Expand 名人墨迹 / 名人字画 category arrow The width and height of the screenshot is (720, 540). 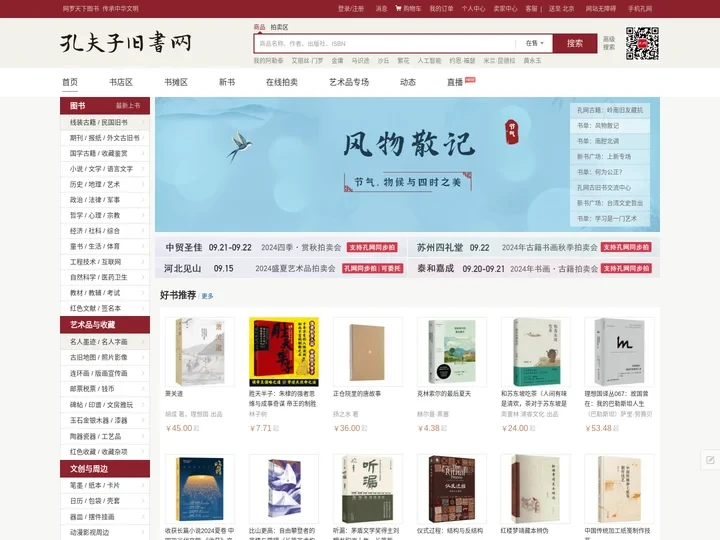tap(143, 342)
